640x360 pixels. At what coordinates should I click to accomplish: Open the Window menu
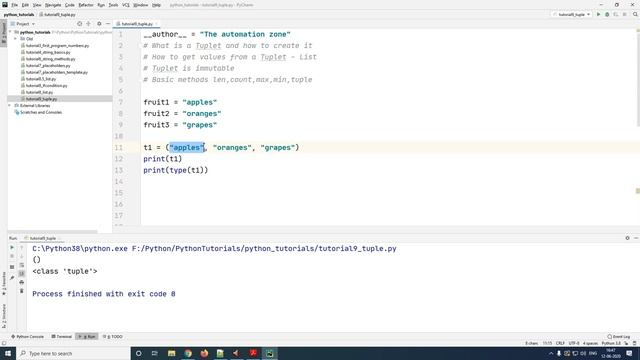pos(141,5)
